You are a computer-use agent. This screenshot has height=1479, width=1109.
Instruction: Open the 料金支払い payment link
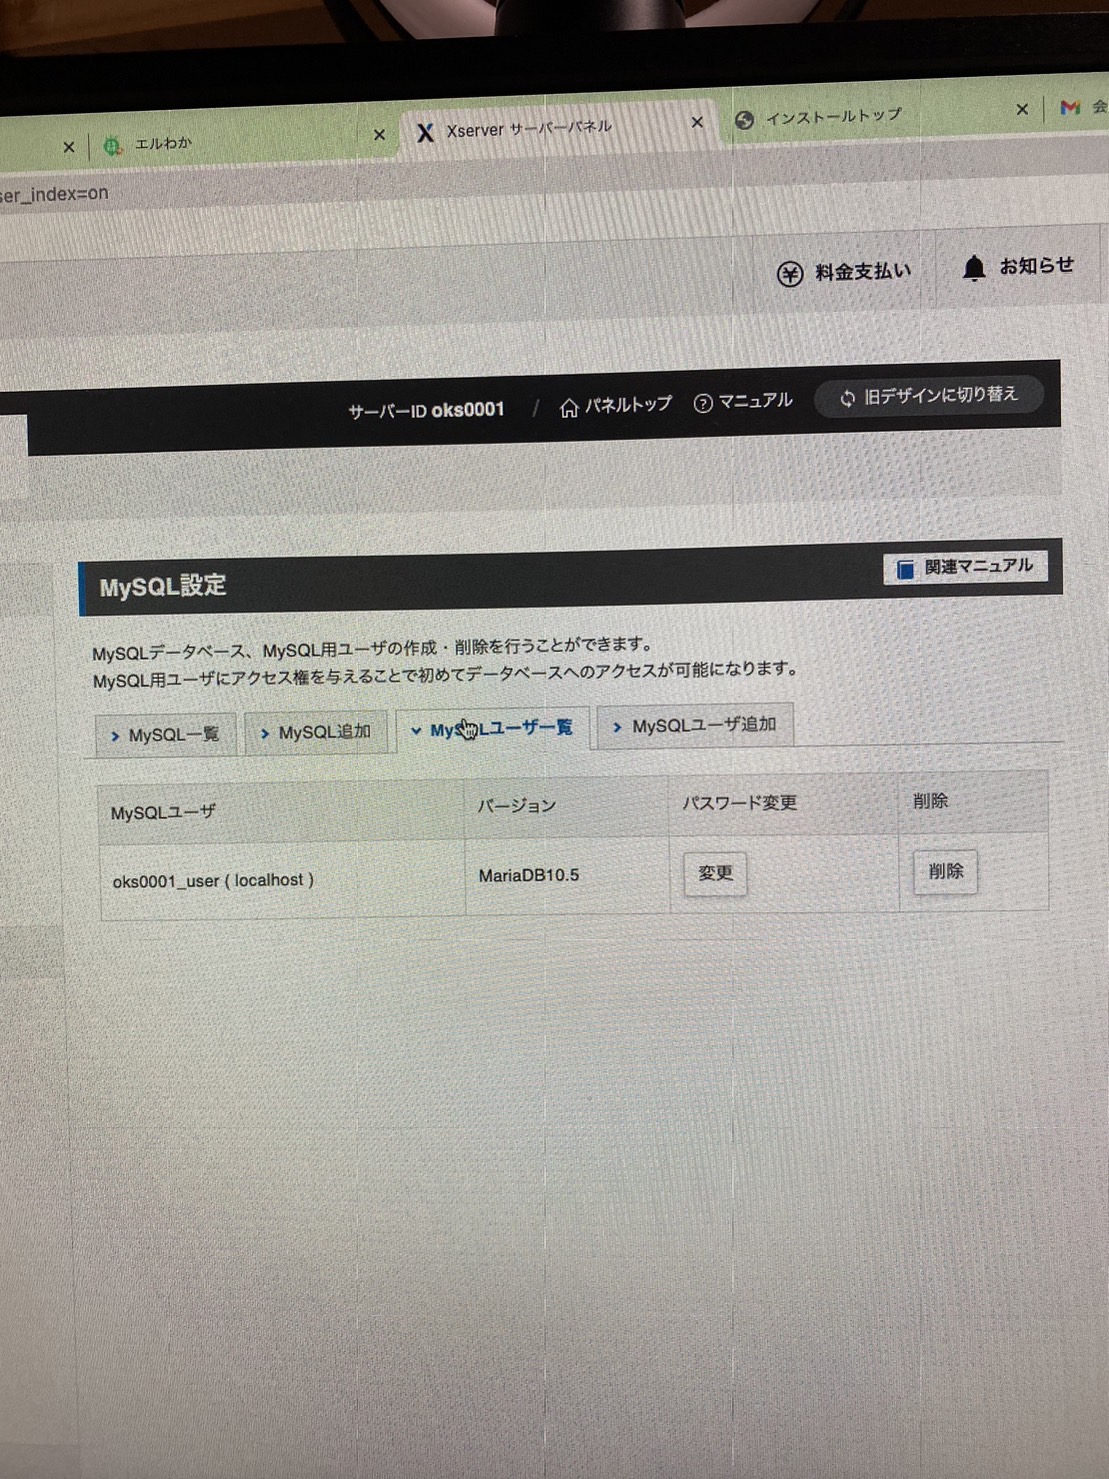coord(844,272)
